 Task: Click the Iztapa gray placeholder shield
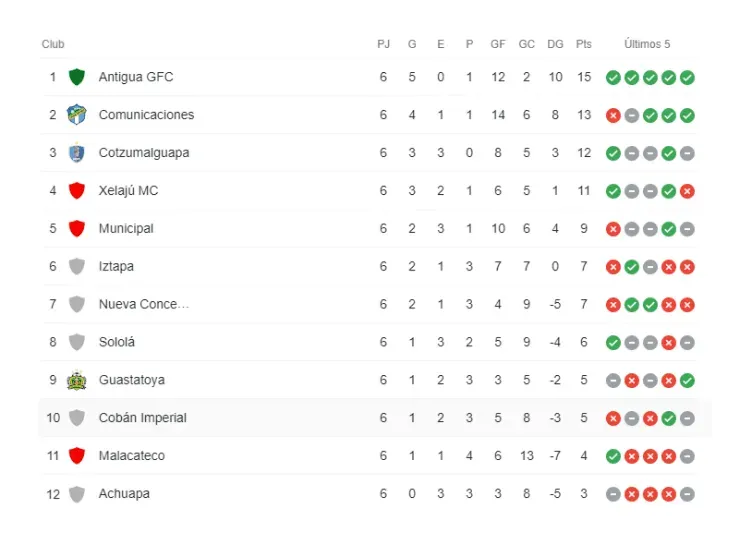tap(77, 266)
